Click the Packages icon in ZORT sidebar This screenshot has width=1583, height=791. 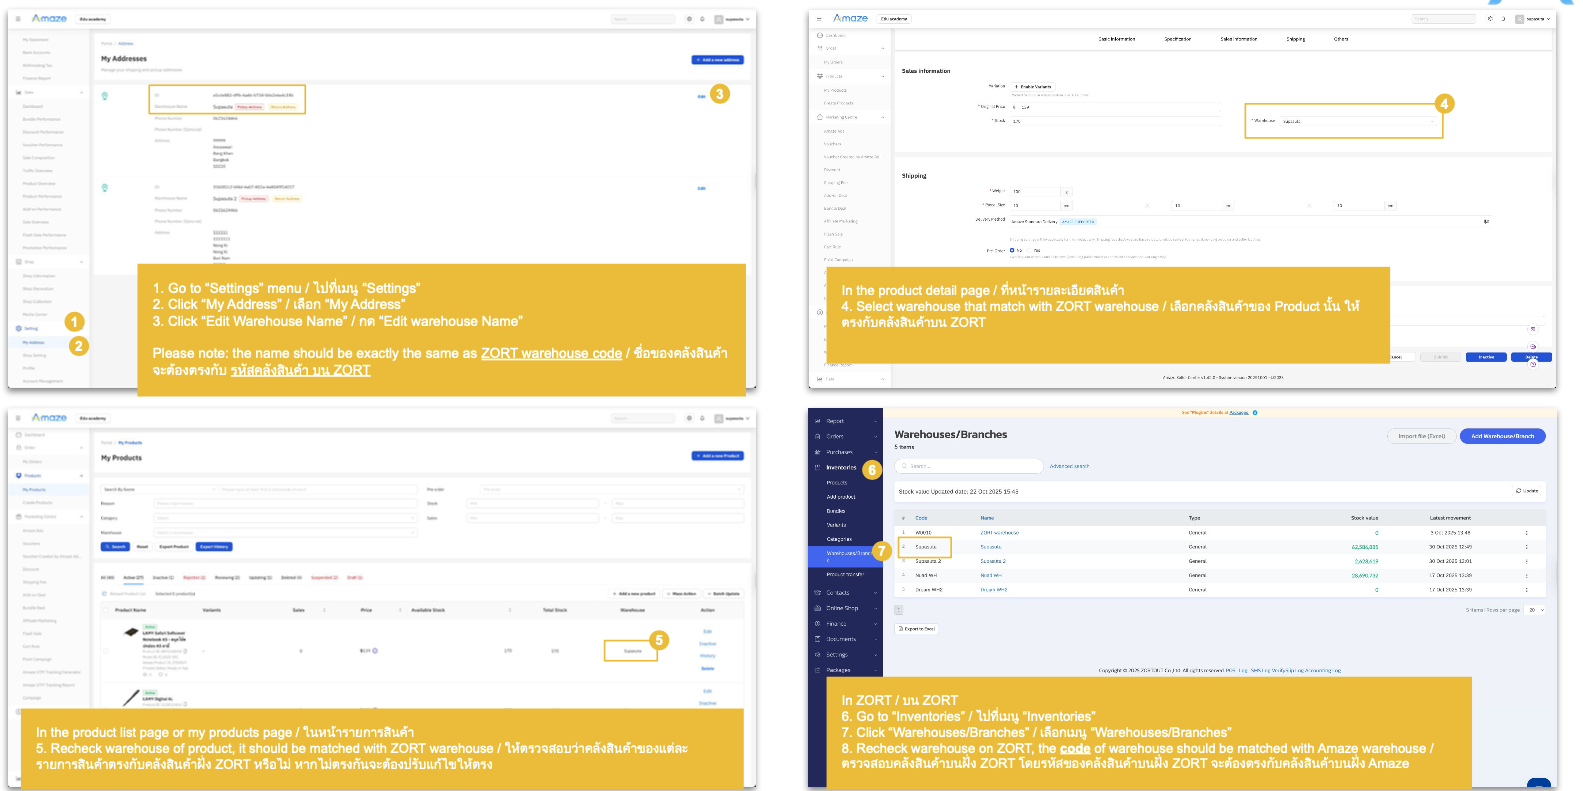818,670
